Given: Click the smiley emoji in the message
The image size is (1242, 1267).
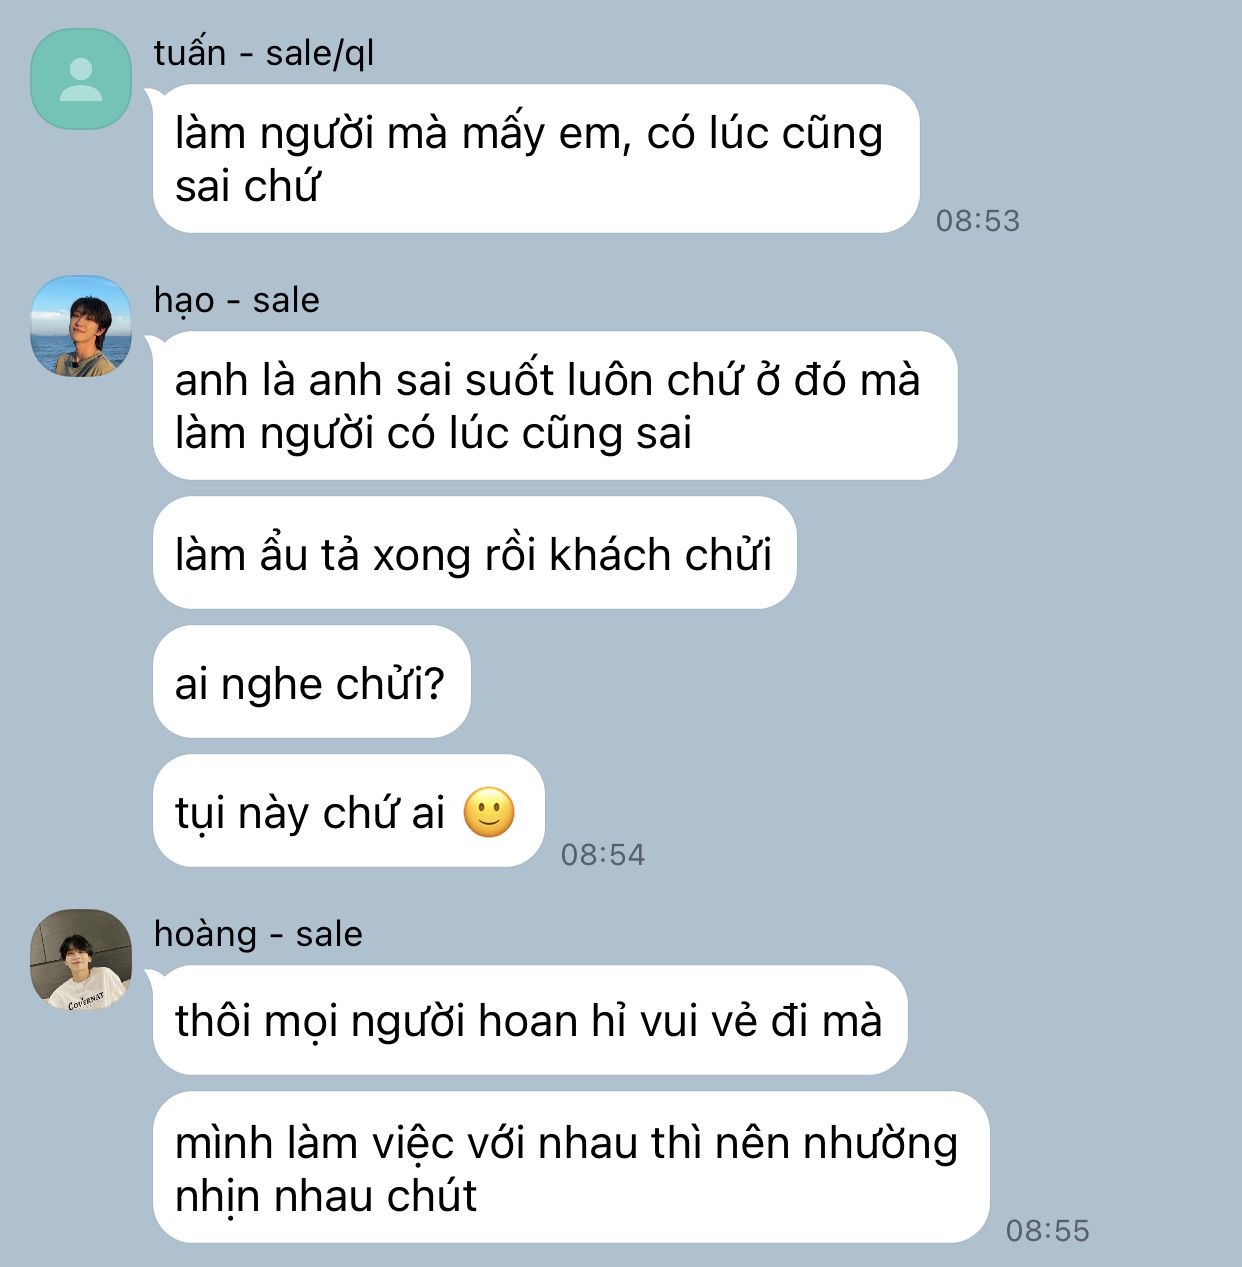Looking at the screenshot, I should click(489, 812).
